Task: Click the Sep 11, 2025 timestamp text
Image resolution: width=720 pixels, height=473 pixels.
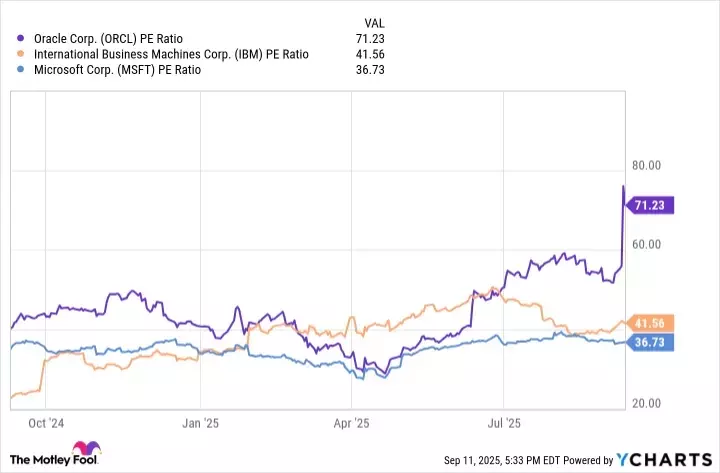Action: [x=502, y=460]
